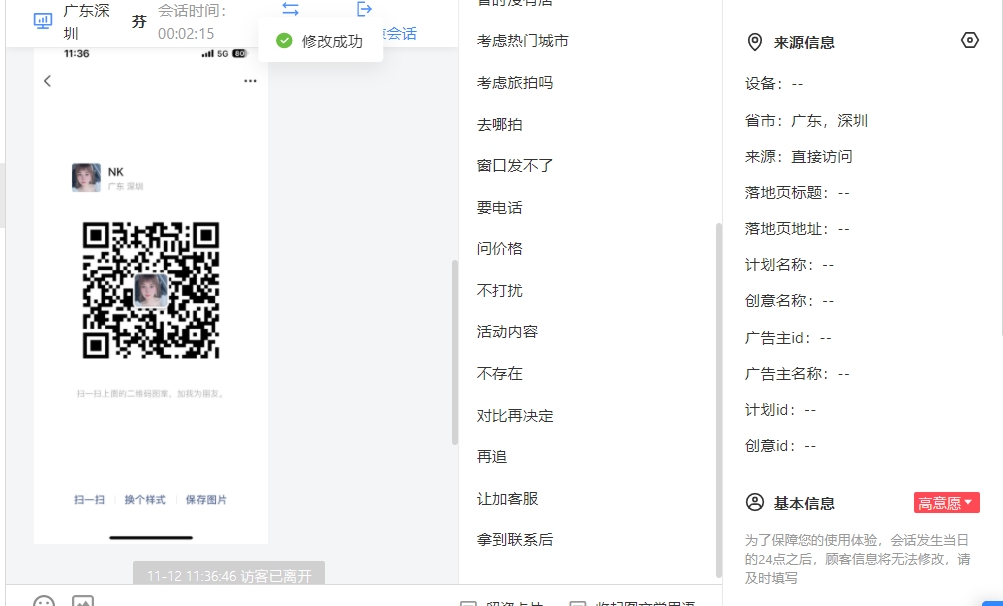Select quick reply 考虑旅拍吗
1003x606 pixels.
coord(515,83)
